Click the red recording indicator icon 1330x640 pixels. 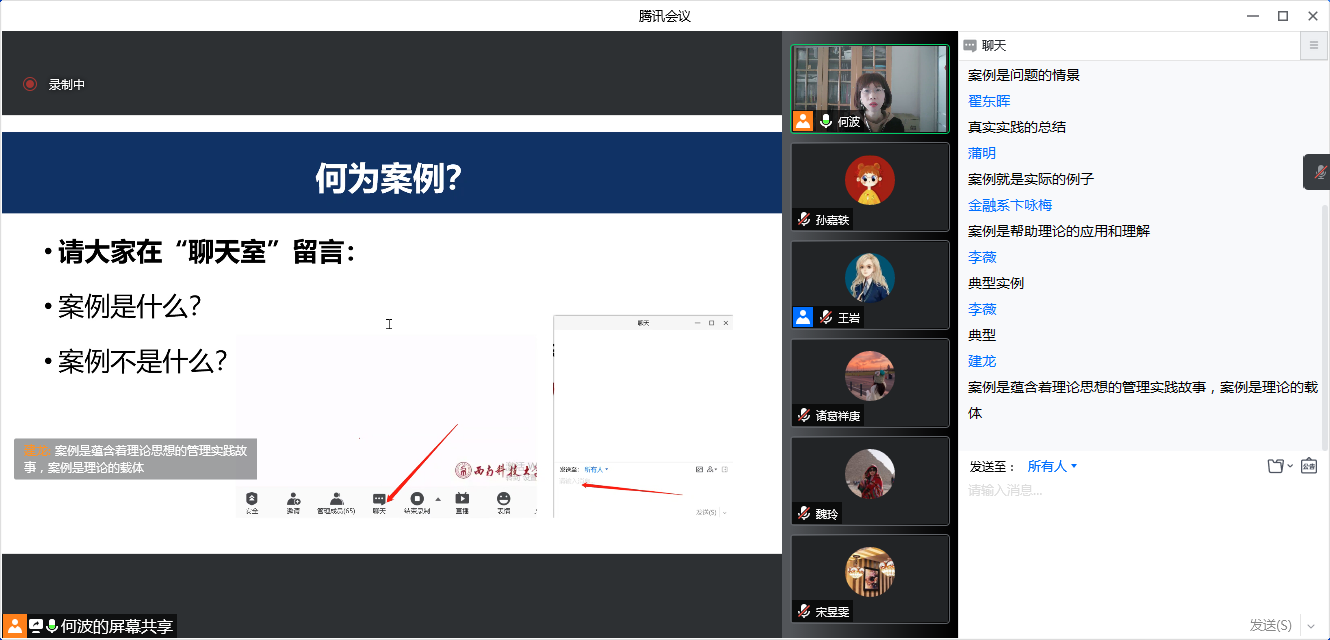tap(30, 85)
